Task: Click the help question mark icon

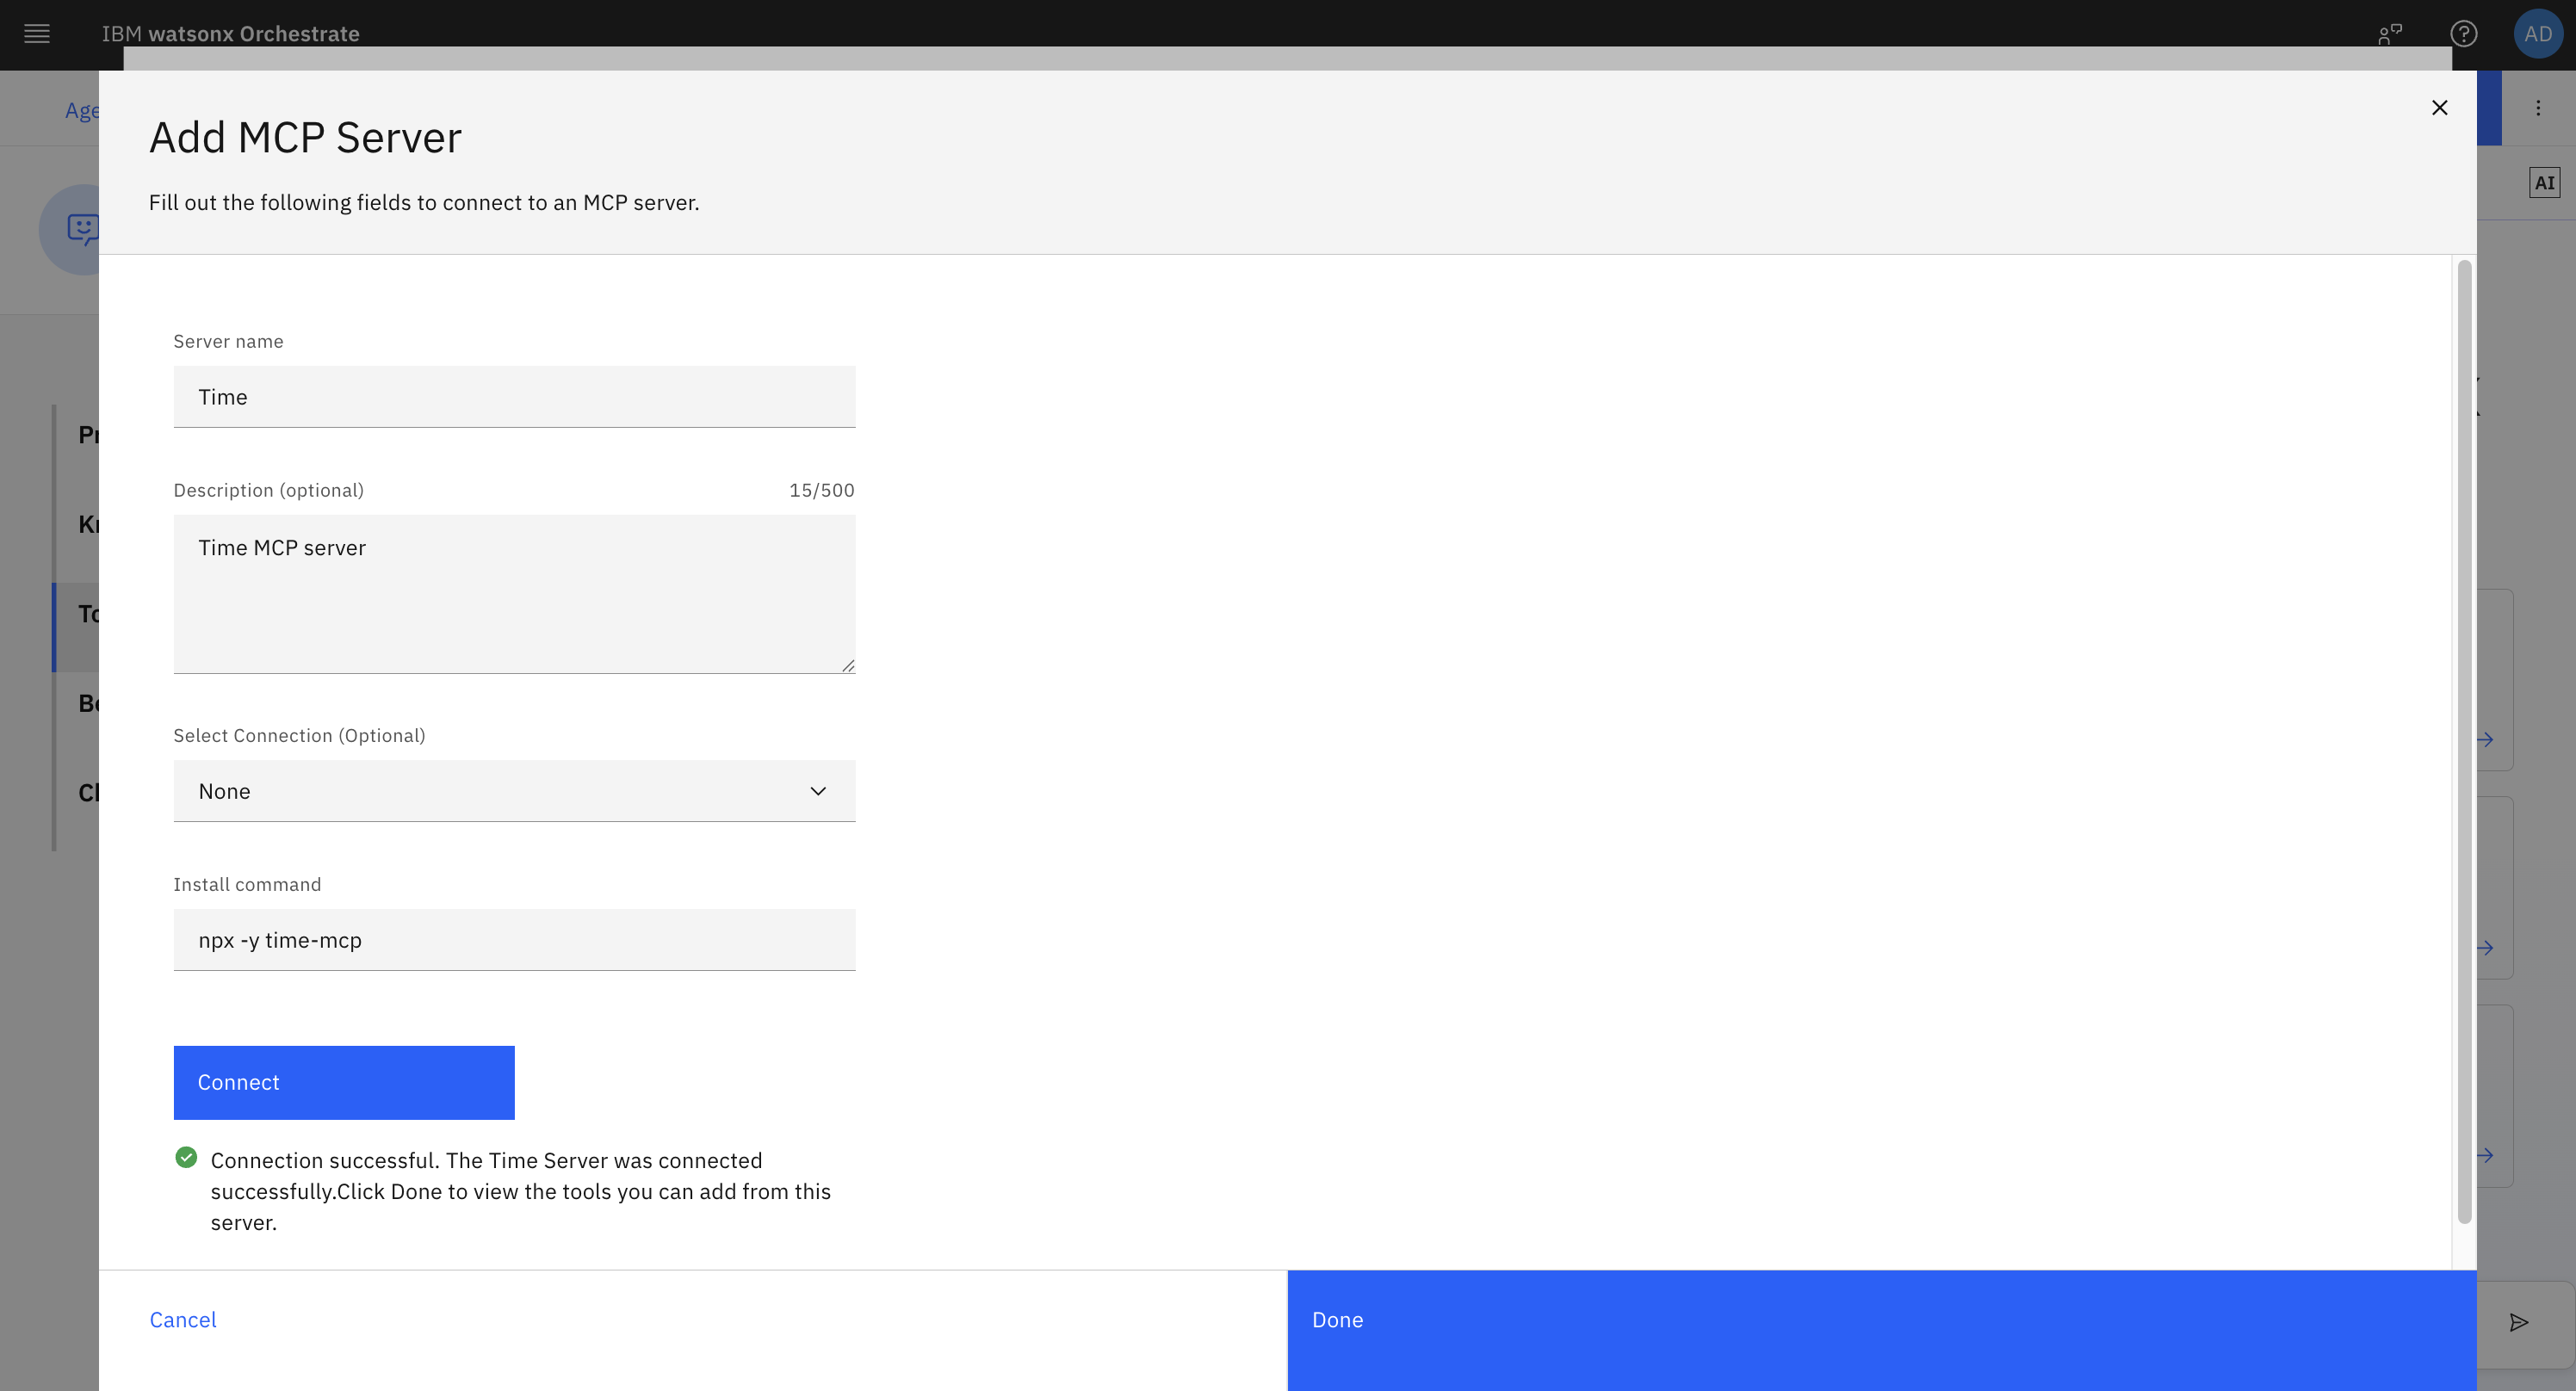Action: coord(2463,34)
